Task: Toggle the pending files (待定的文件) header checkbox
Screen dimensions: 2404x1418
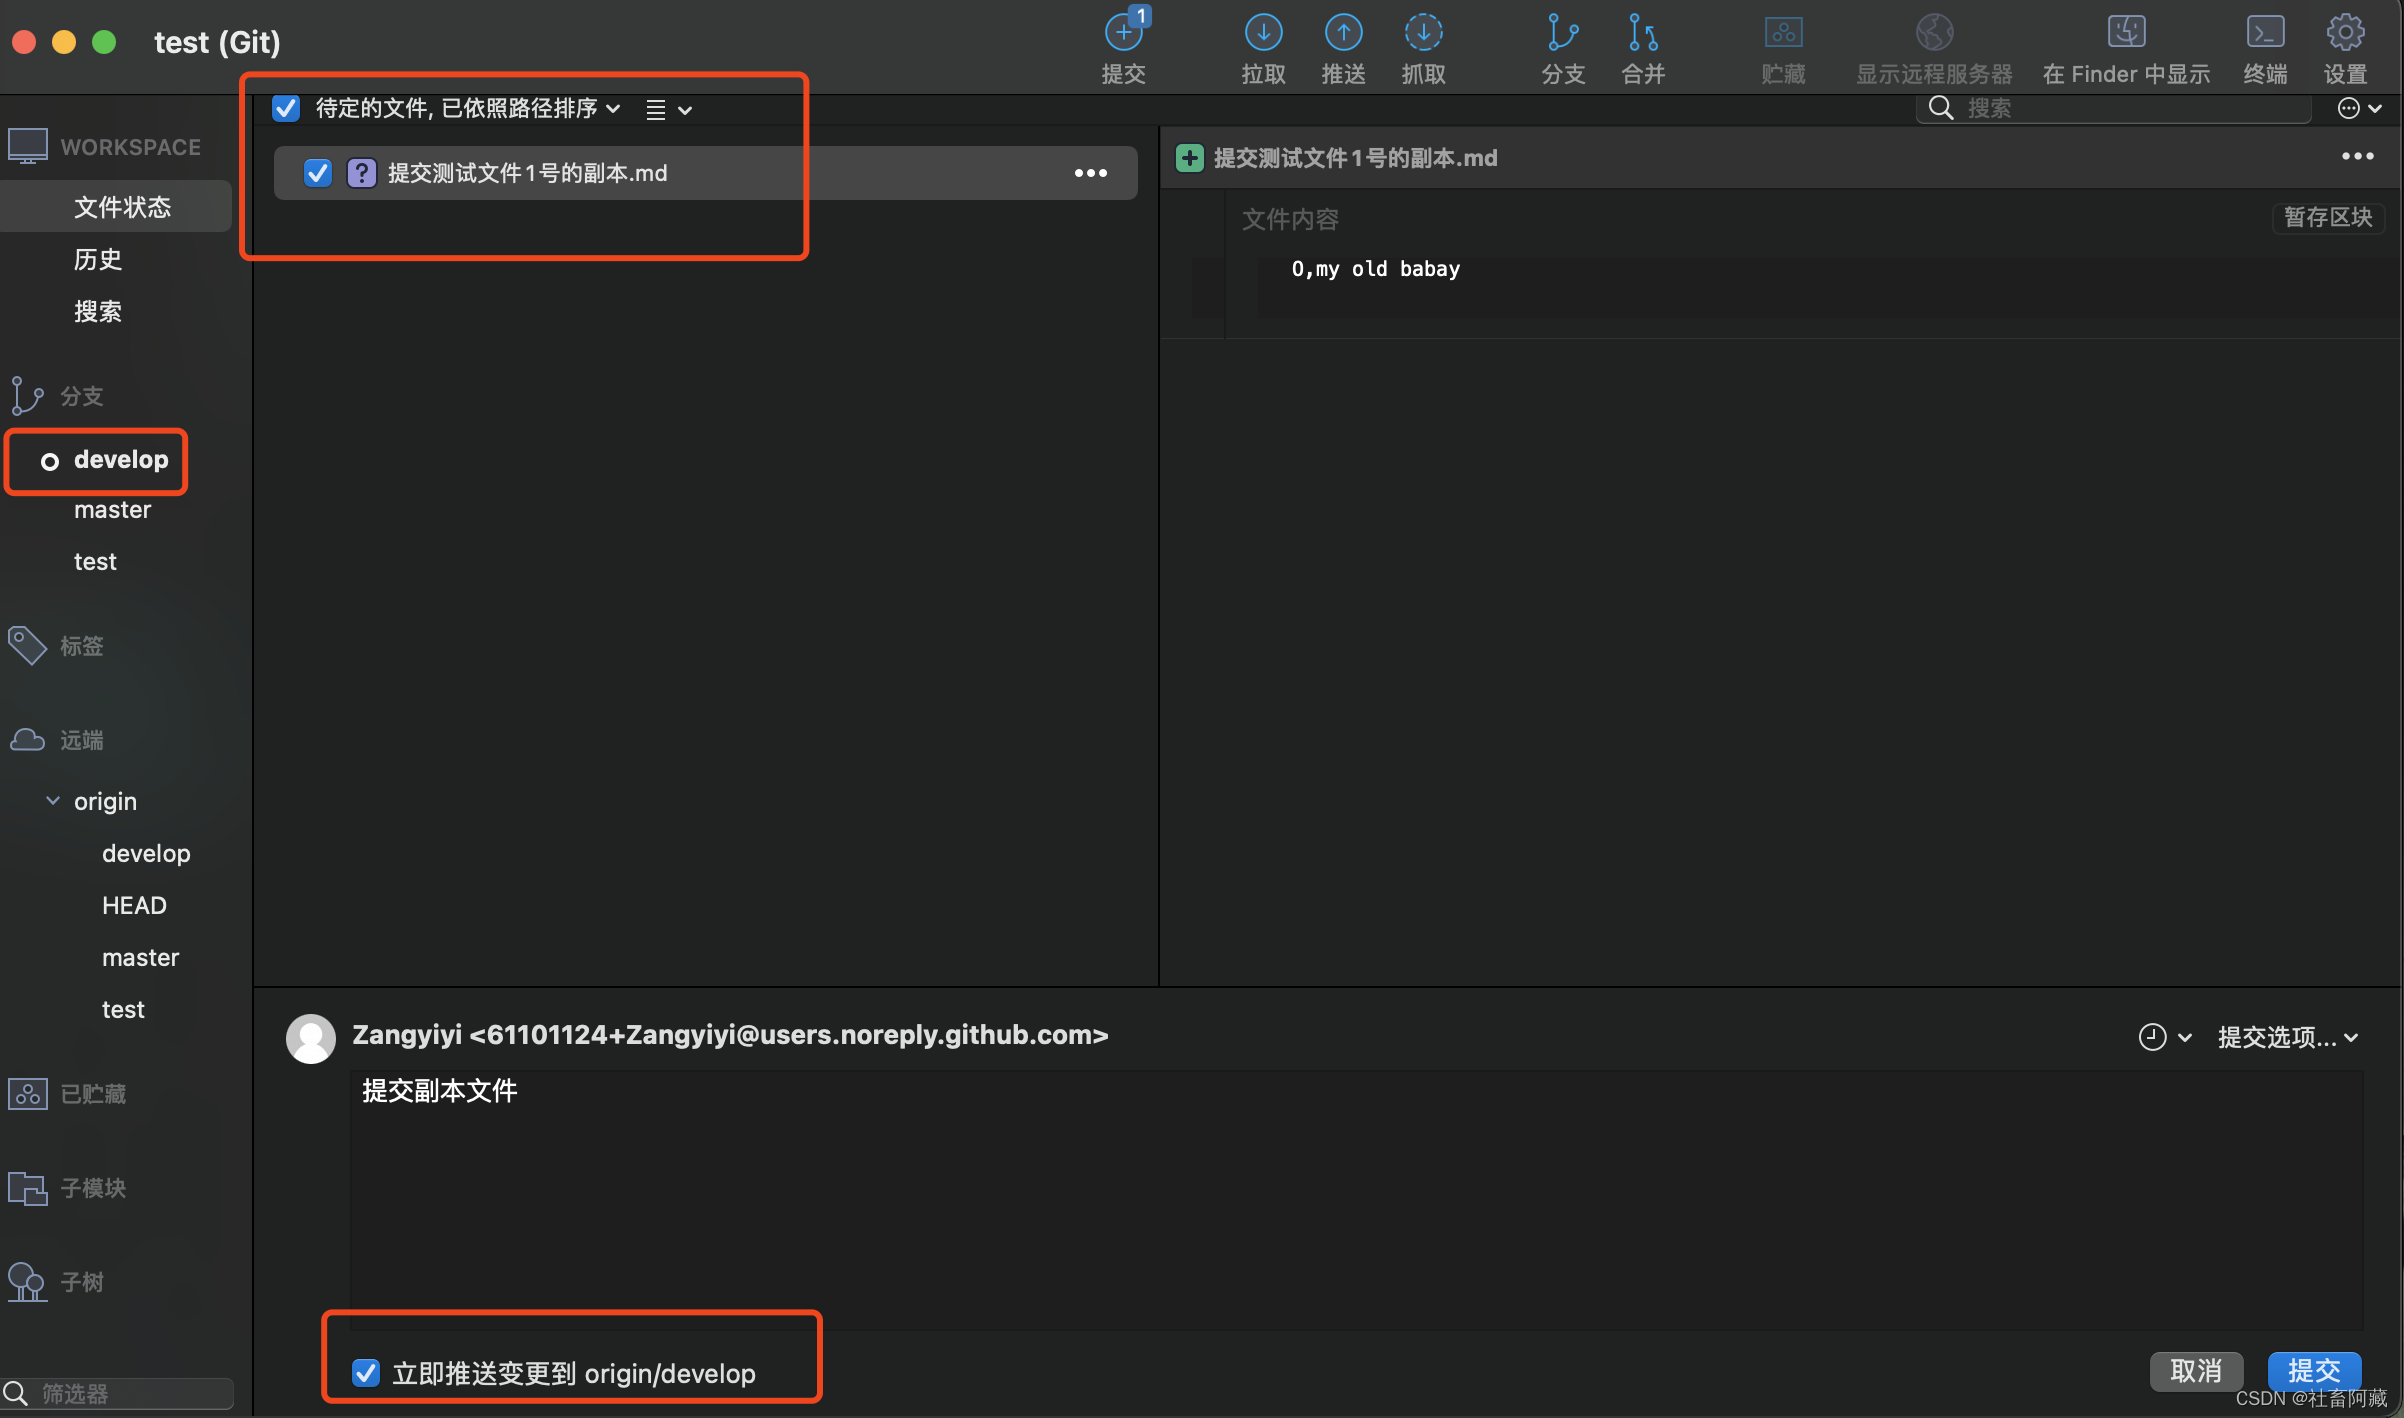Action: [286, 108]
